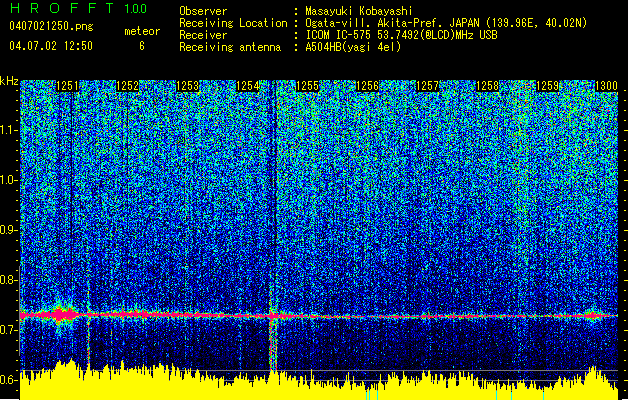Click the 0.8 kHz axis label
Screen dimensions: 629x400
9,280
